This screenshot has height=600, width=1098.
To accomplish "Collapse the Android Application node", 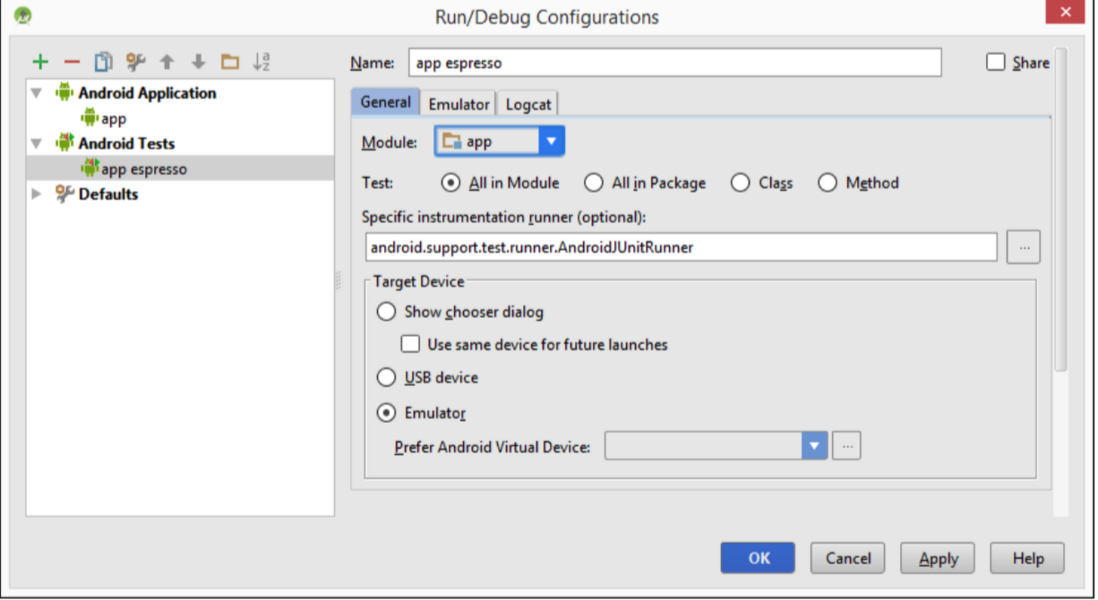I will click(x=36, y=93).
